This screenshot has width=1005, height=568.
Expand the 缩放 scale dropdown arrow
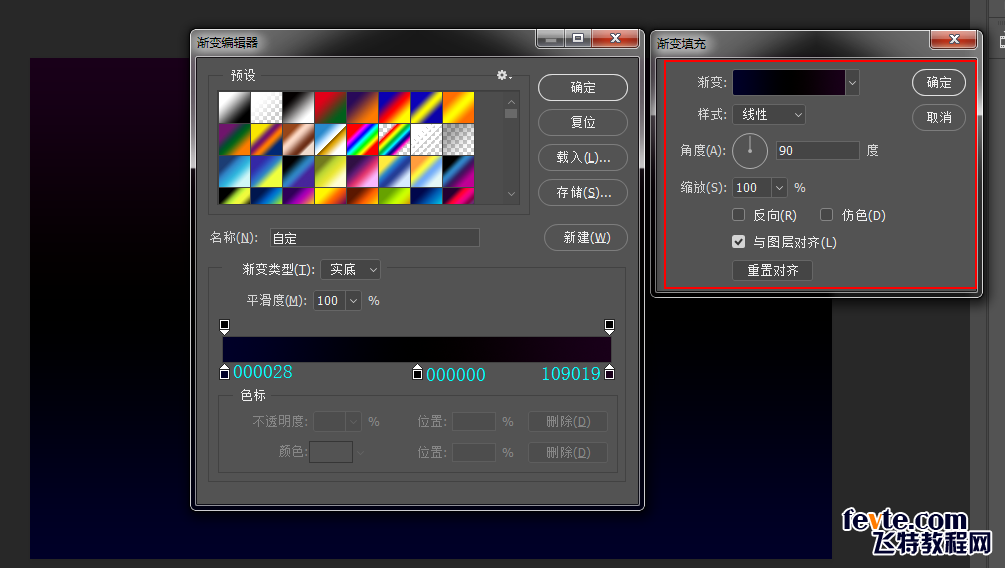[x=779, y=188]
